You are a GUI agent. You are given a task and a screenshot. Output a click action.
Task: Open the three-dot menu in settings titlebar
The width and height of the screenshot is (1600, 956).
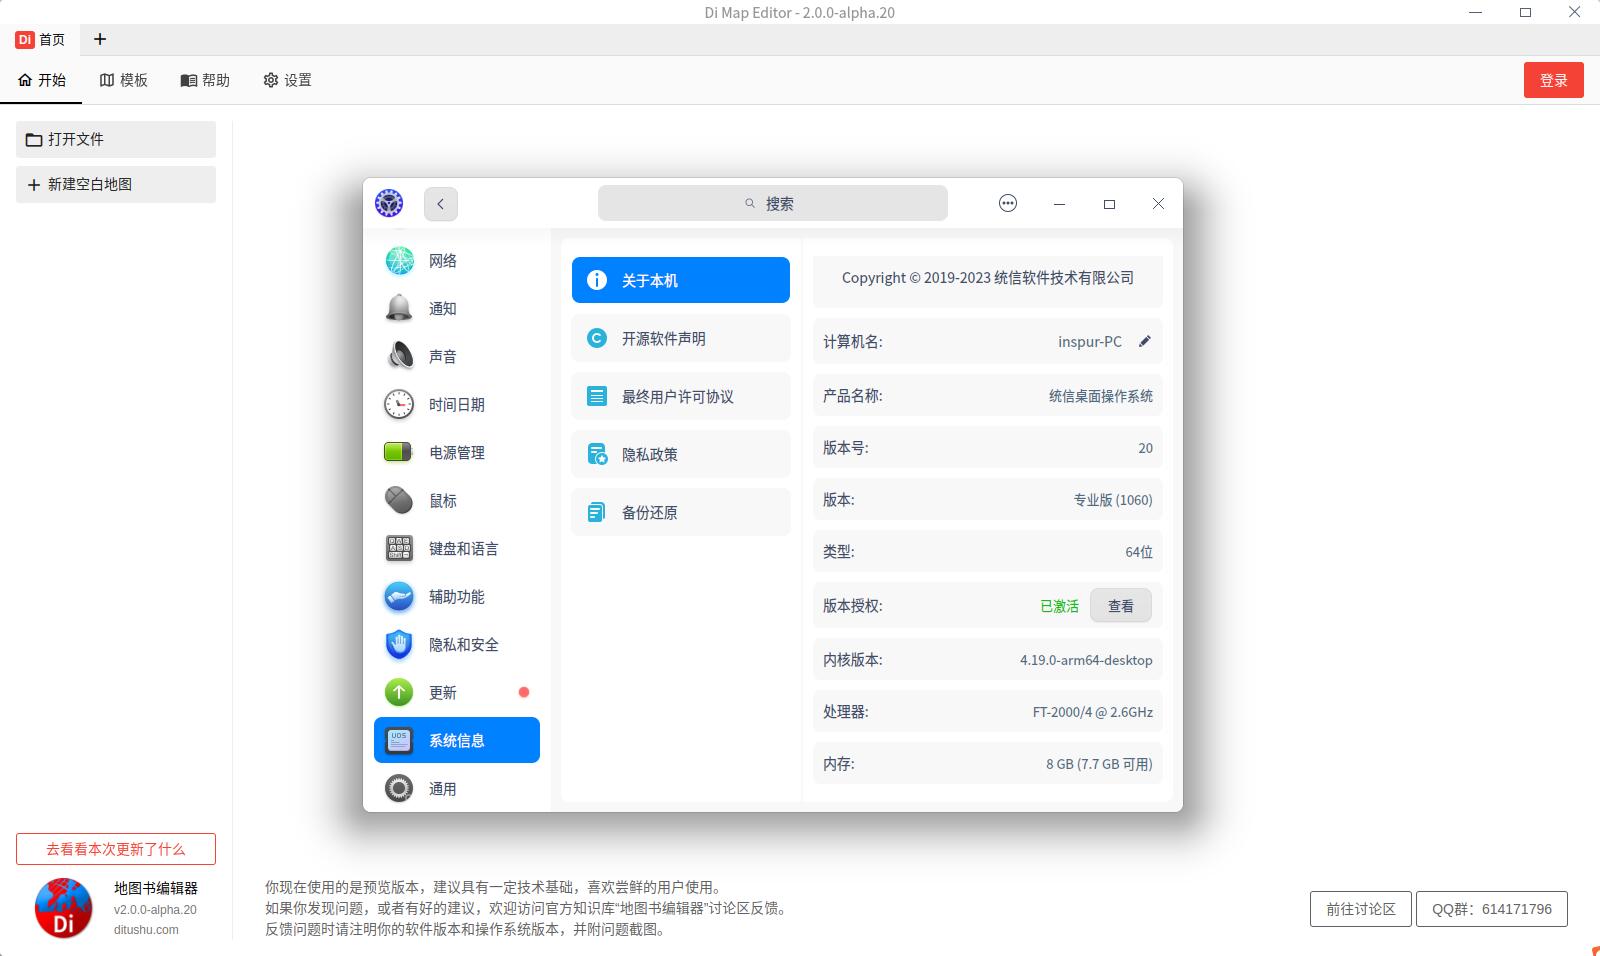[x=1008, y=204]
